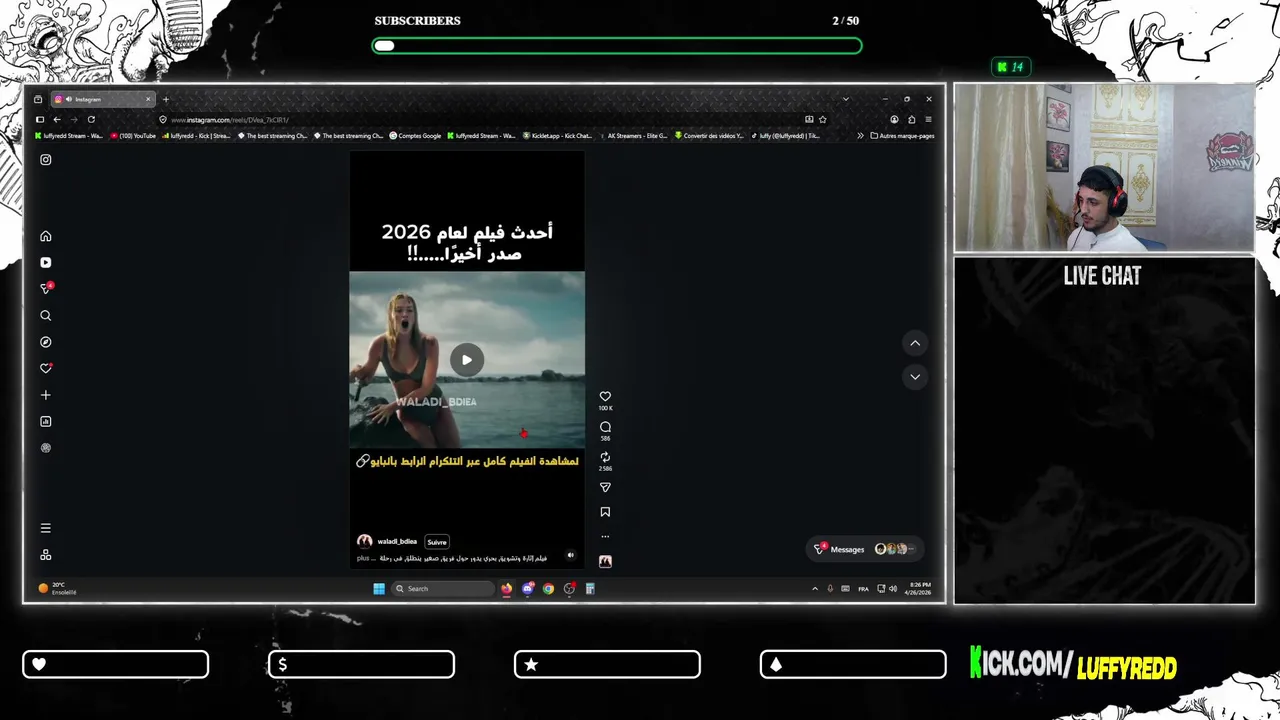The image size is (1280, 720).
Task: Open the Reels section in sidebar
Action: [x=45, y=262]
